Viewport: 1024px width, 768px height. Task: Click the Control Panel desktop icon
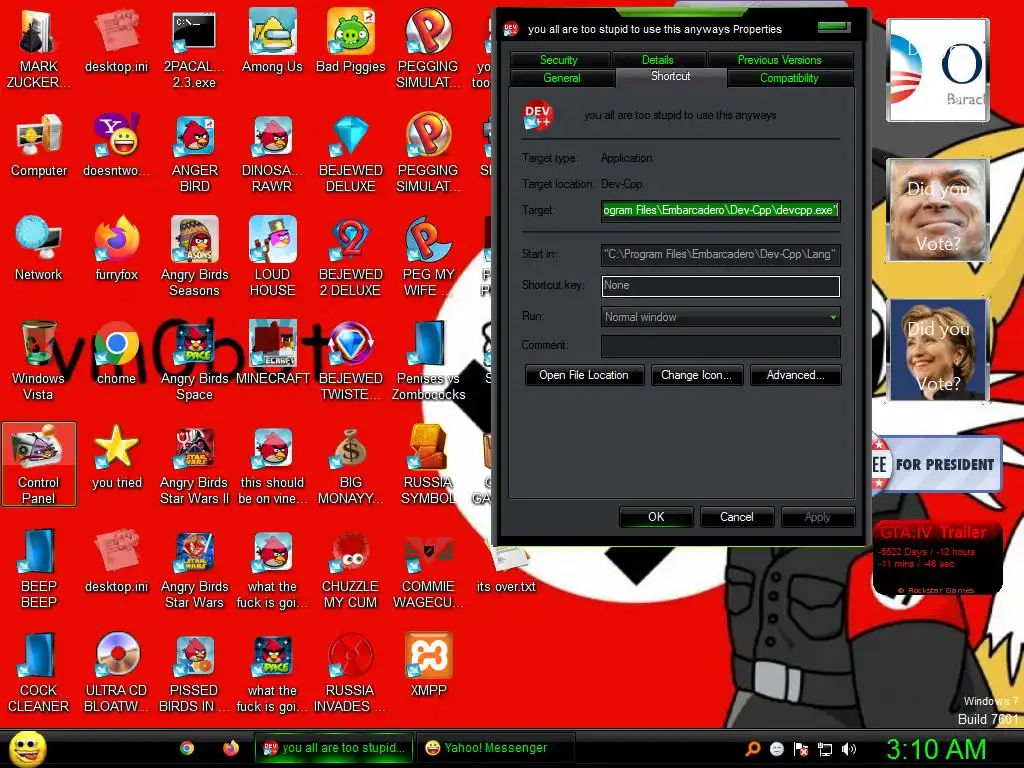coord(39,464)
